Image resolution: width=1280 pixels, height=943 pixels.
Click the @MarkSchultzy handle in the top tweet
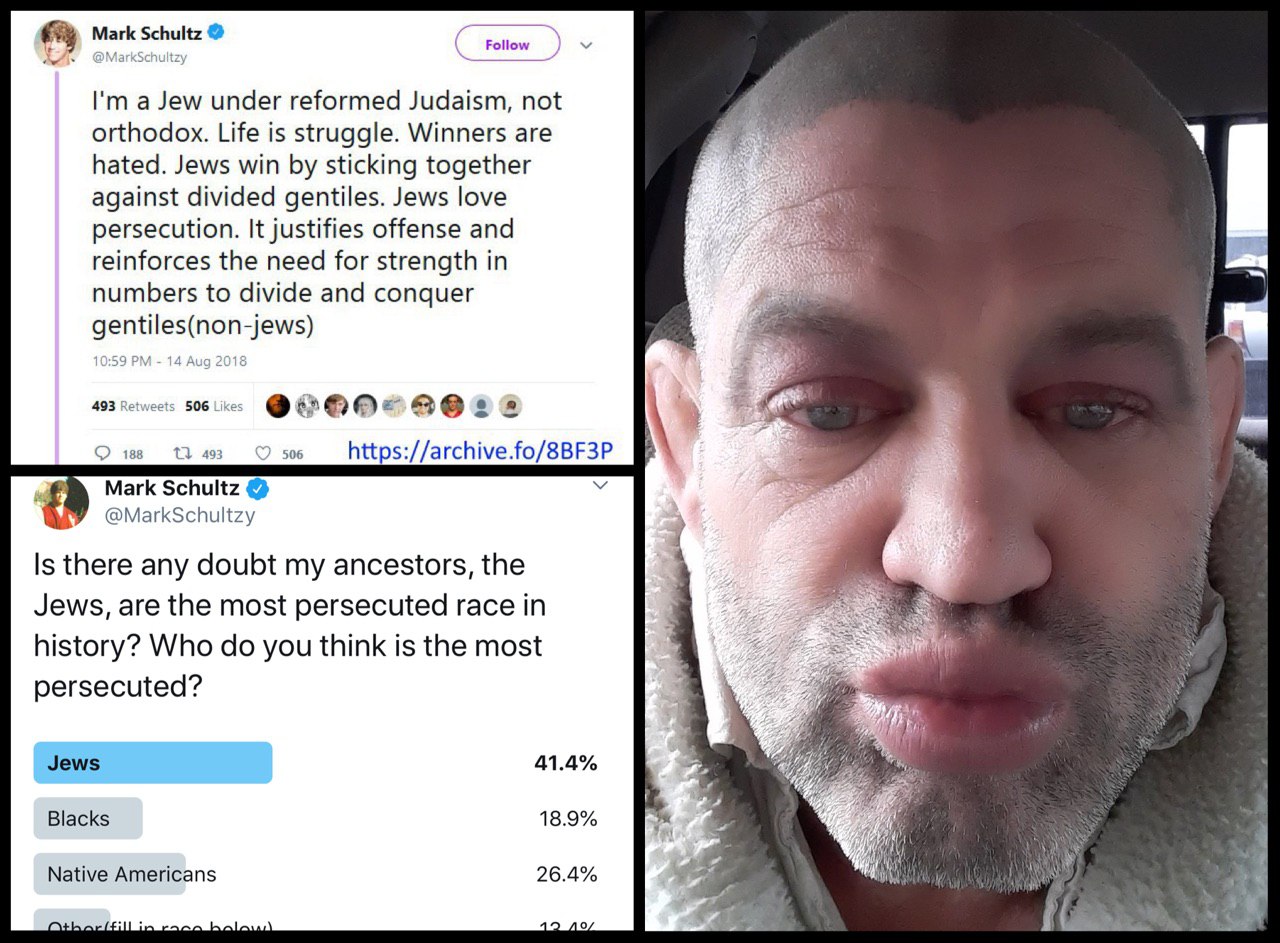(x=139, y=57)
